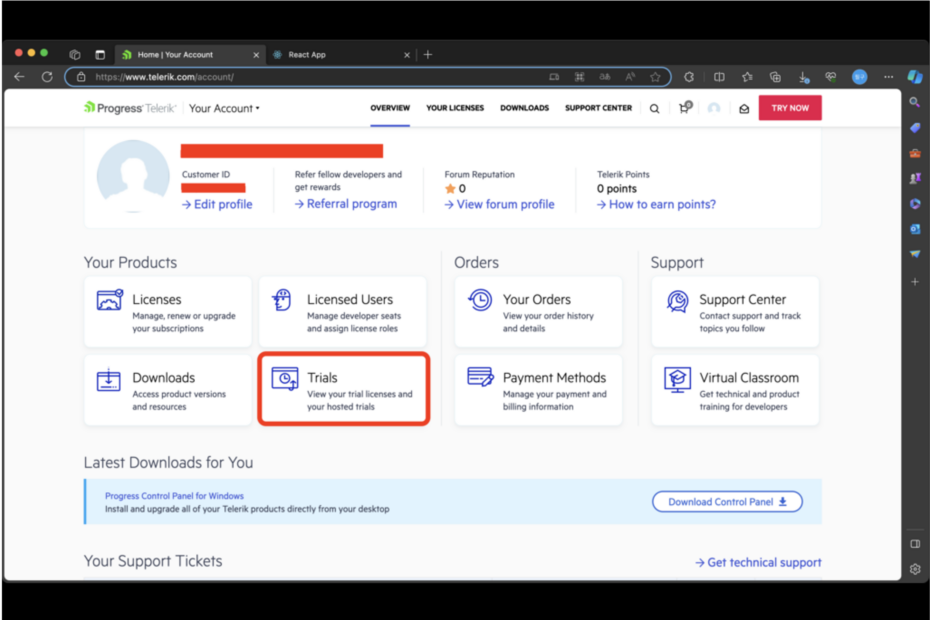This screenshot has height=620, width=930.
Task: Open the browser split screen icon
Action: 719,77
